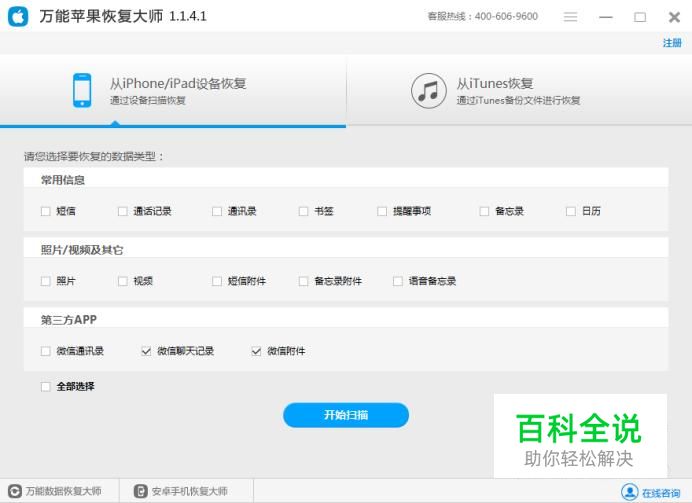Click the 注册 register link

(672, 43)
